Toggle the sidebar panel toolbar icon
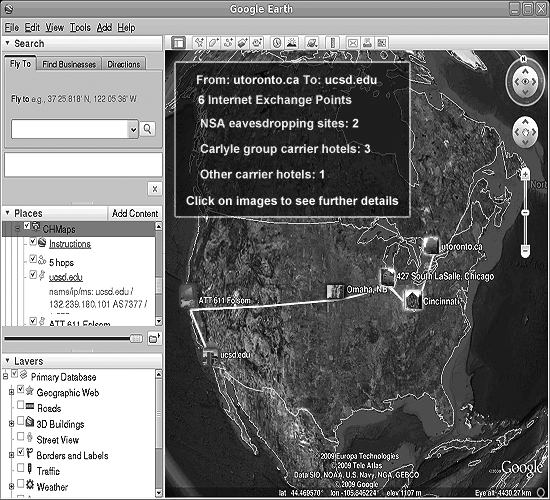Image resolution: width=550 pixels, height=500 pixels. click(x=179, y=43)
